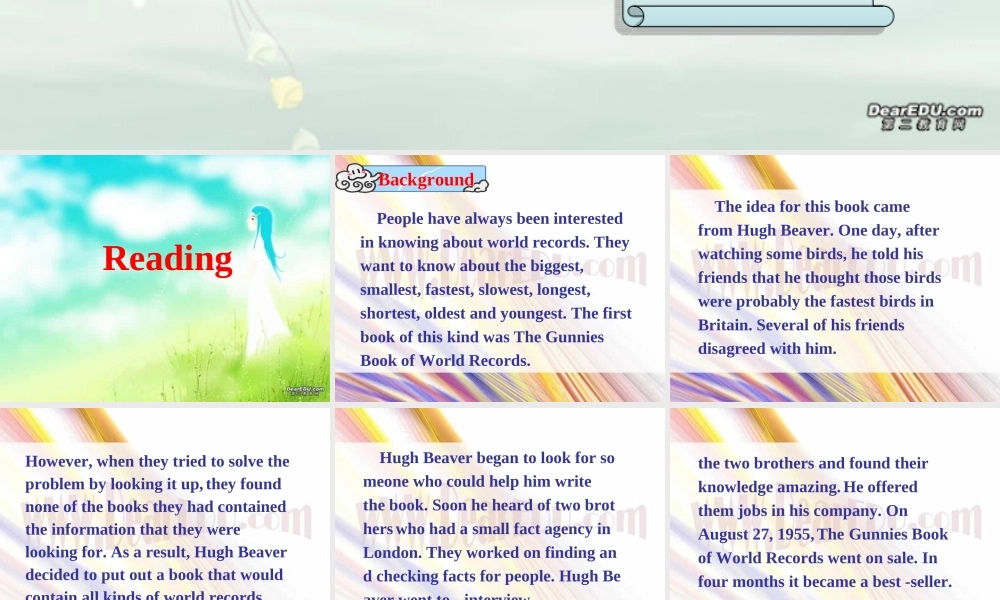This screenshot has width=1000, height=600.
Task: Select the red Background heading label
Action: click(x=425, y=180)
